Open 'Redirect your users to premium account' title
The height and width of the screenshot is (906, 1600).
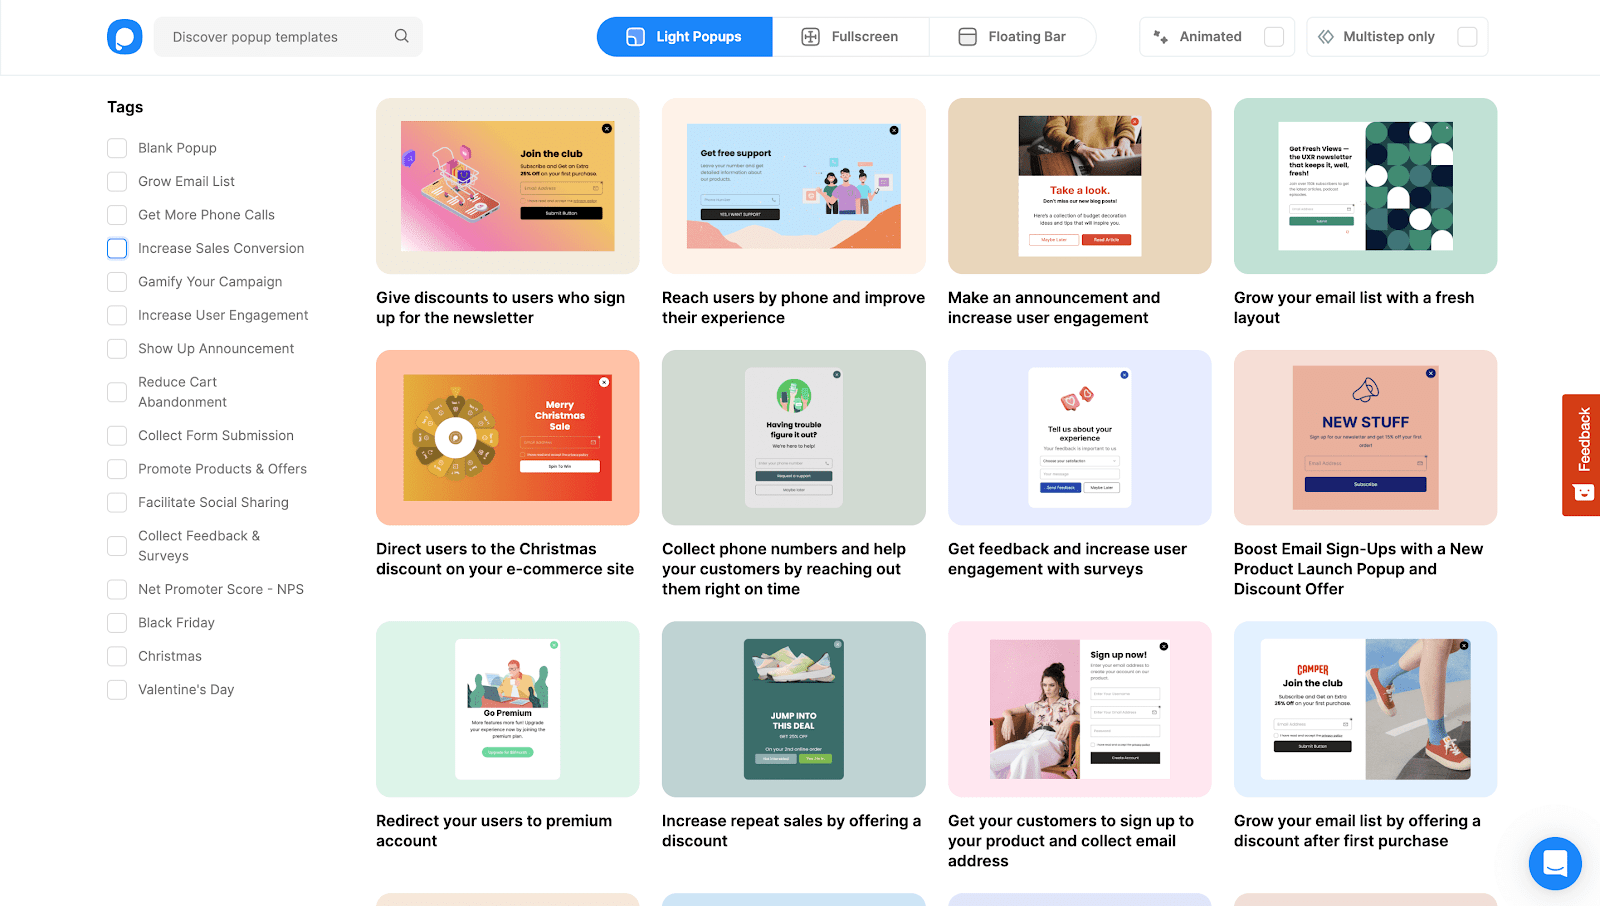tap(494, 831)
